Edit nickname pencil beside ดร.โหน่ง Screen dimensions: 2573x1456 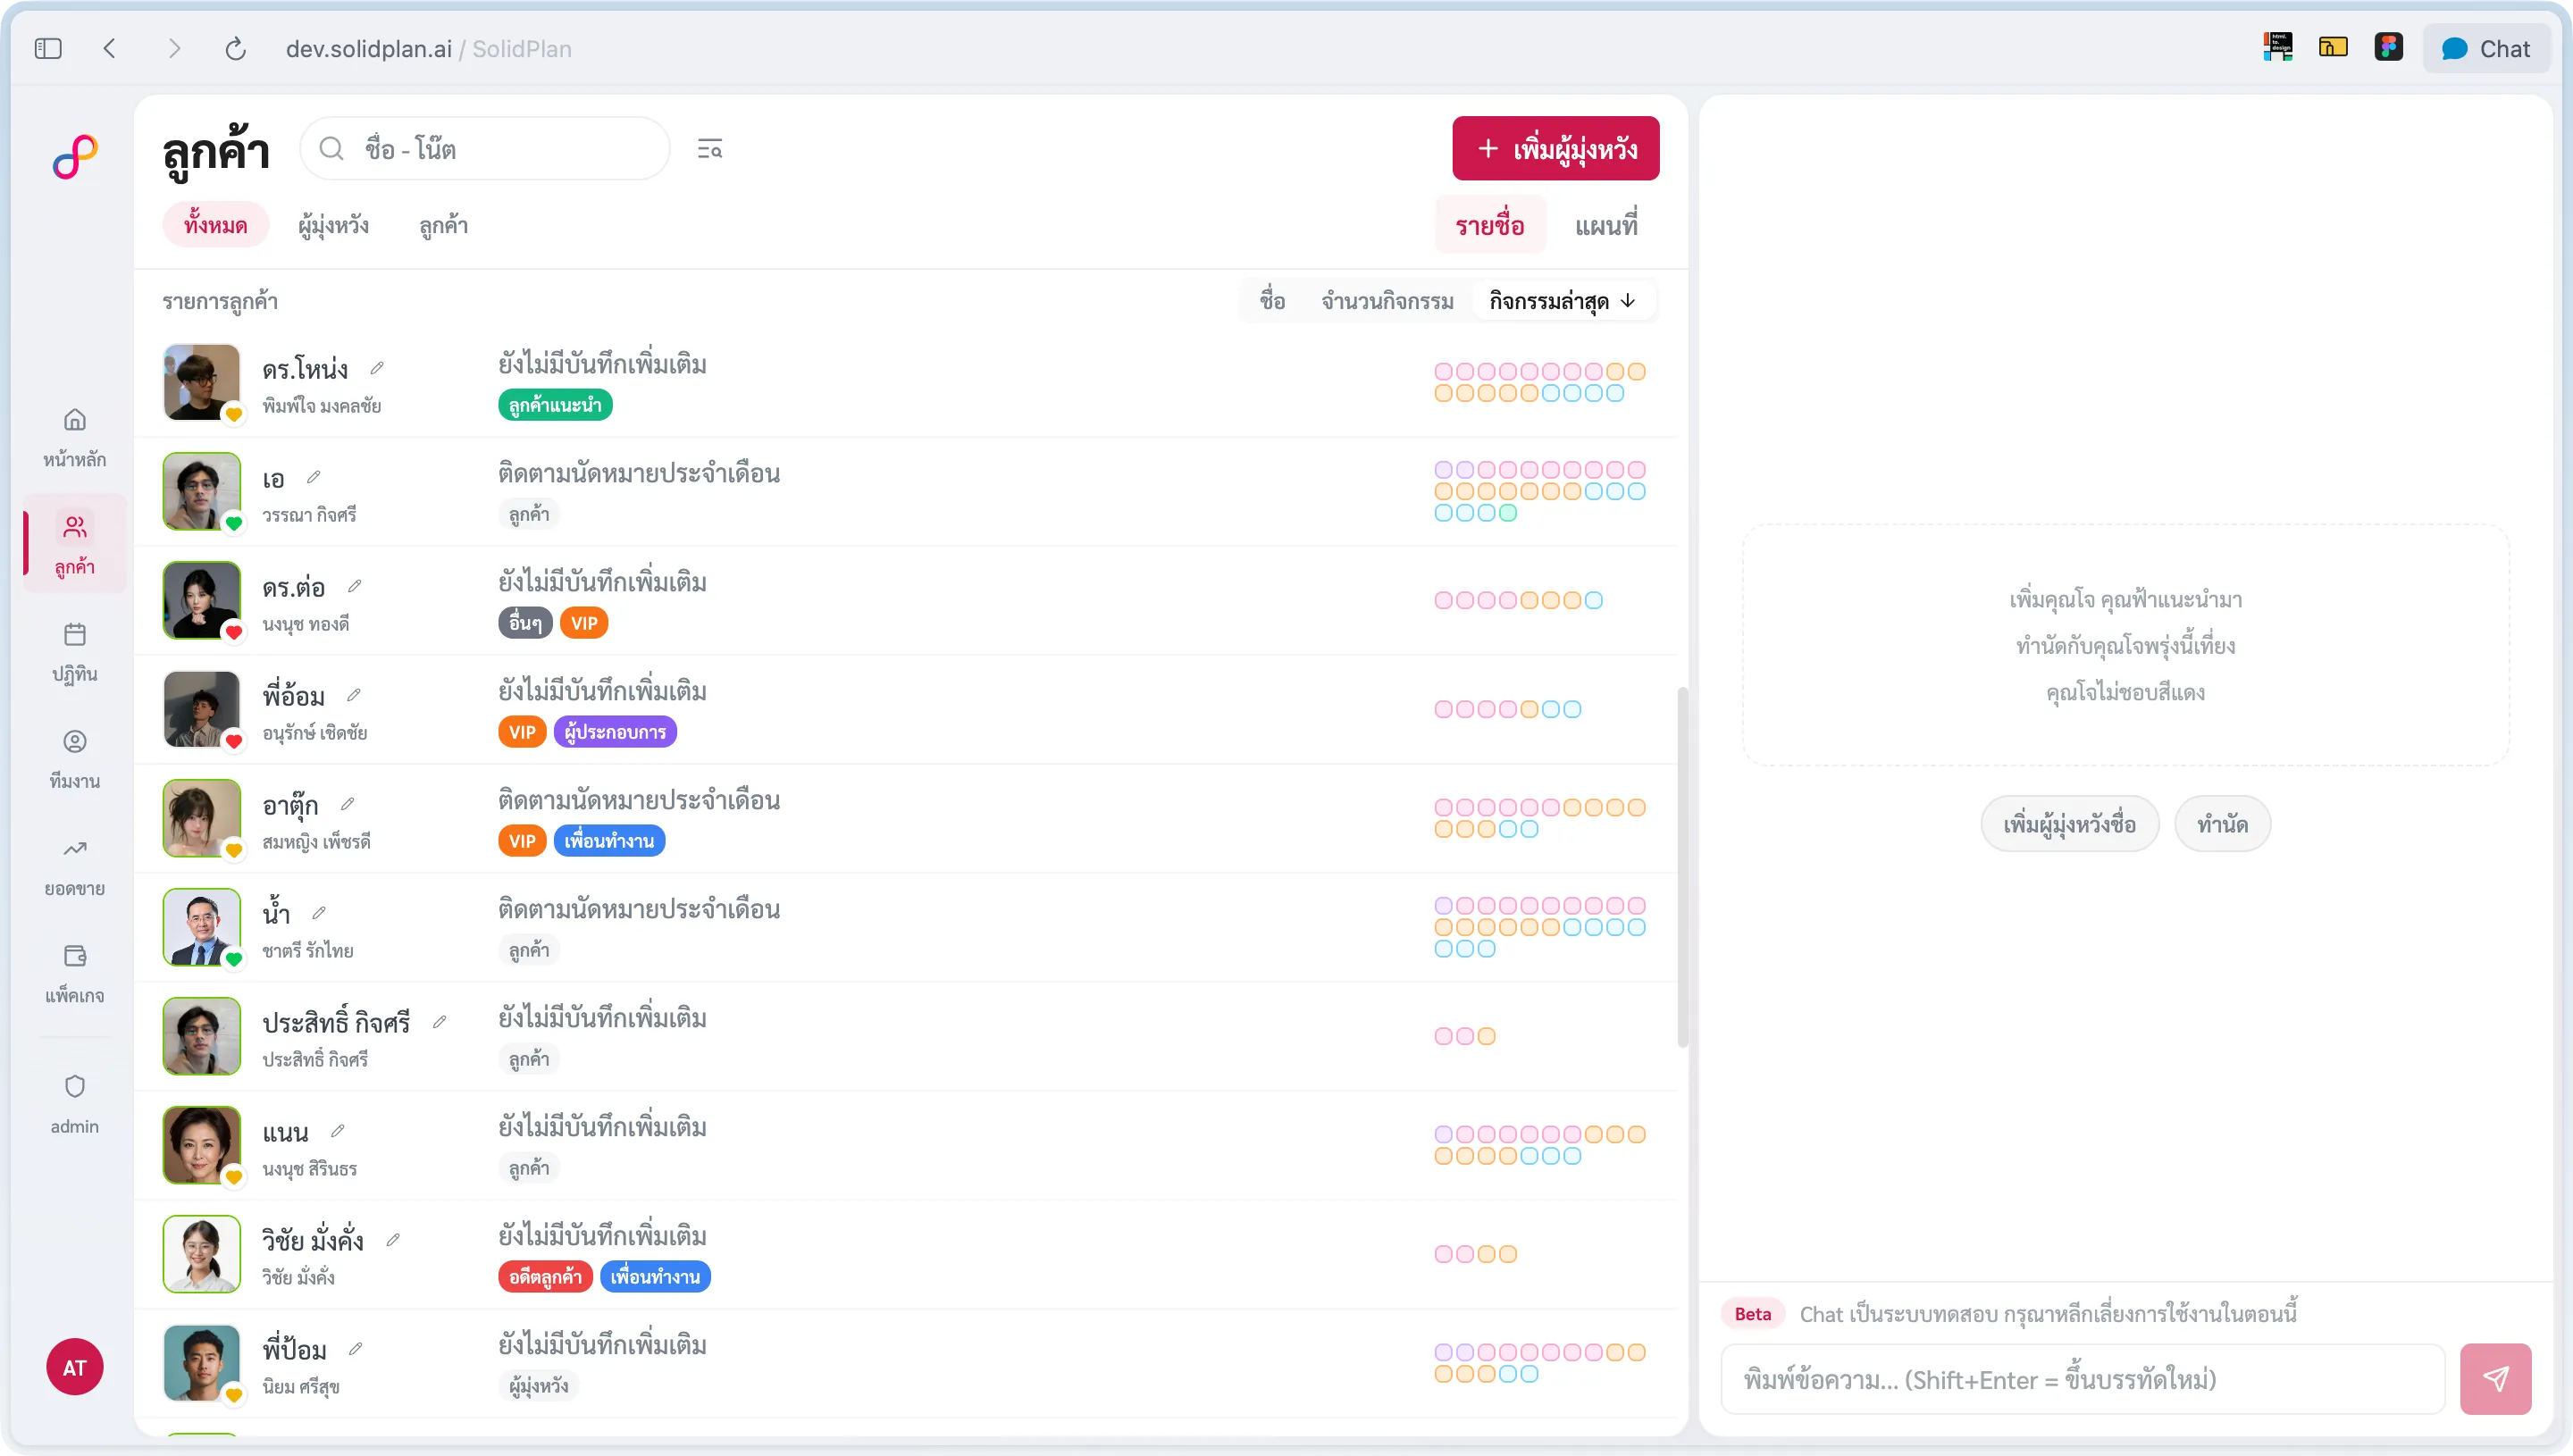click(x=377, y=368)
